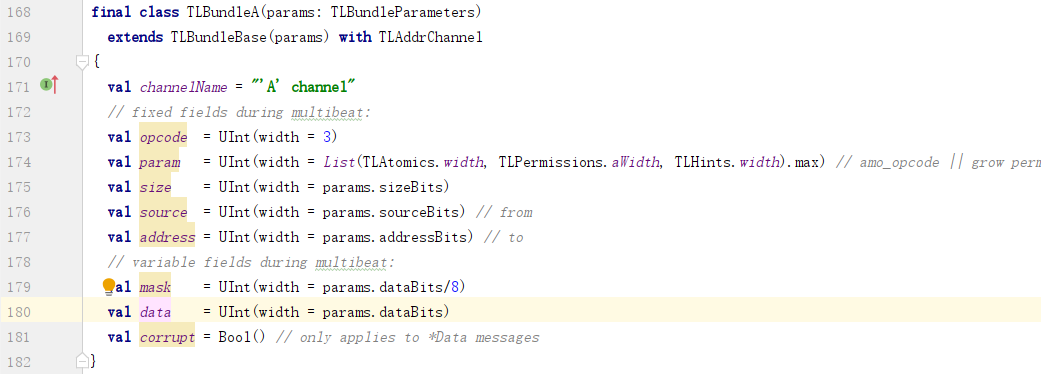Click the highlighted corrupt identifier
The image size is (1041, 374).
(167, 337)
